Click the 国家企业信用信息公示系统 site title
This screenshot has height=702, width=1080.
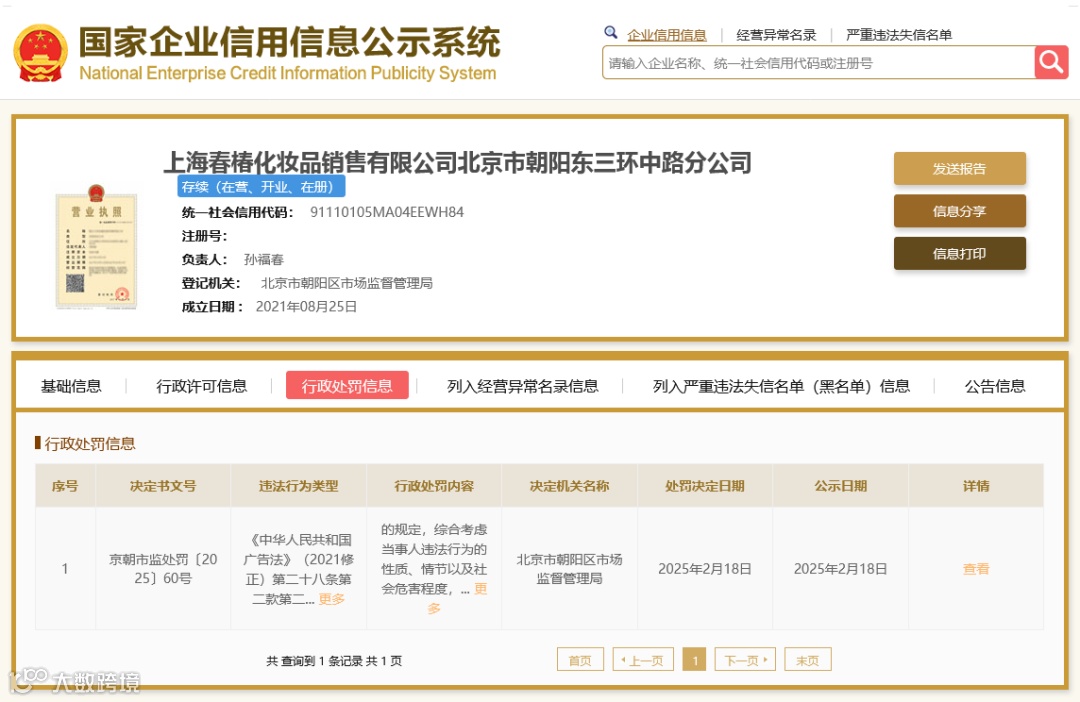pyautogui.click(x=289, y=41)
